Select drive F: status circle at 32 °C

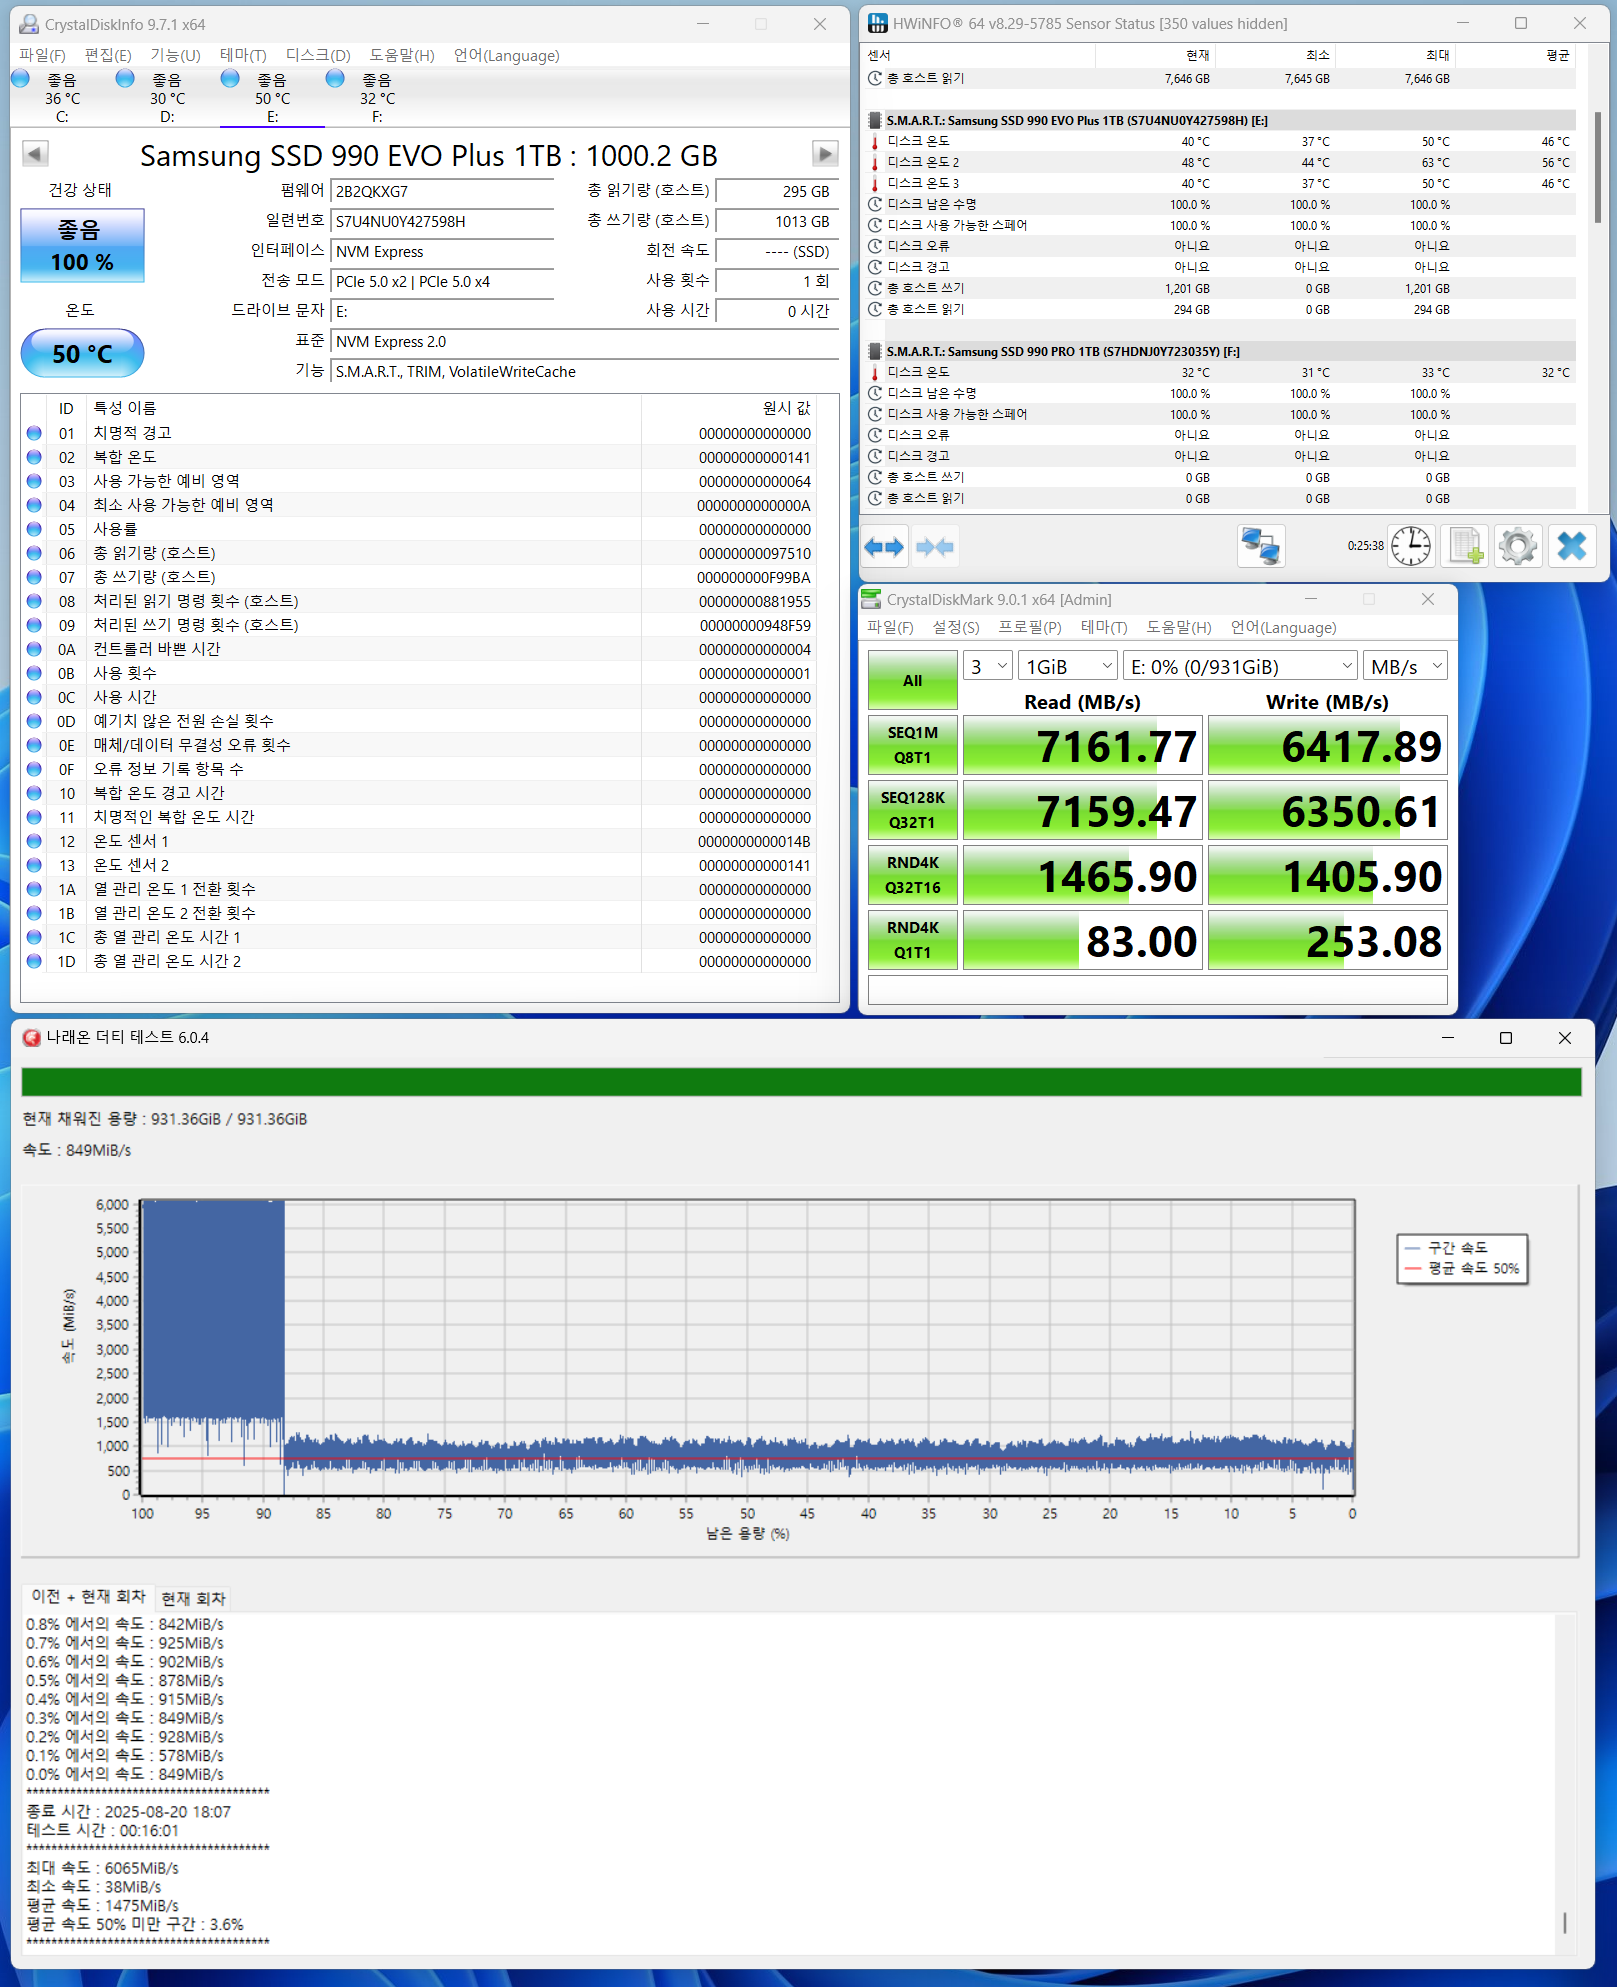335,79
